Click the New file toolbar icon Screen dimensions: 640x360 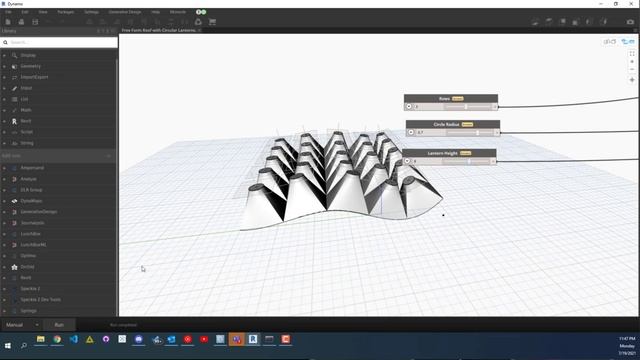pos(8,22)
